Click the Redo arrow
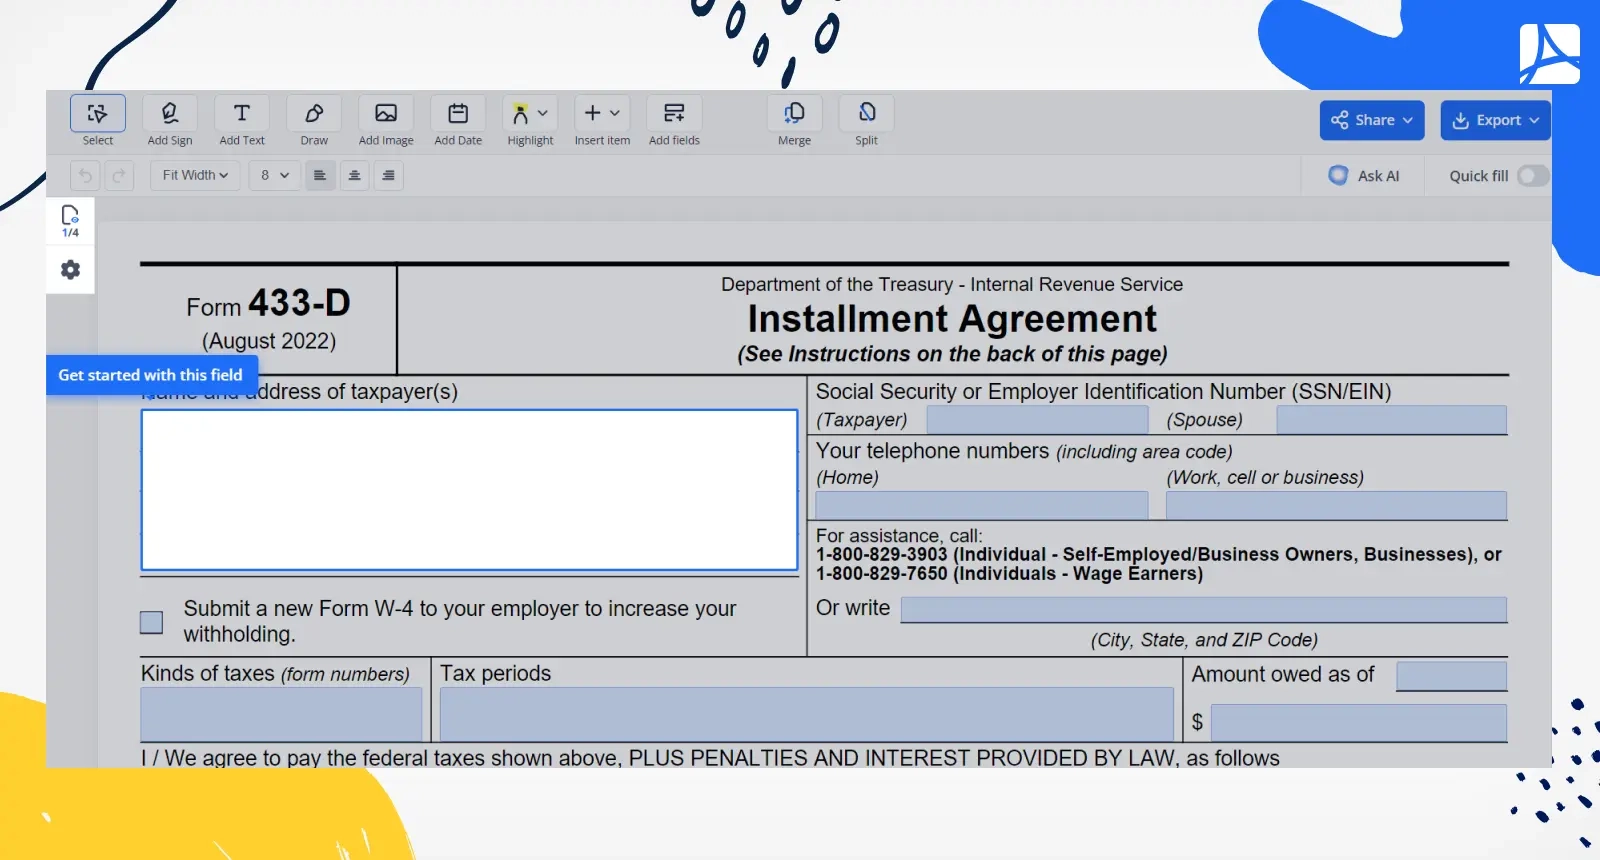The image size is (1600, 860). [119, 176]
